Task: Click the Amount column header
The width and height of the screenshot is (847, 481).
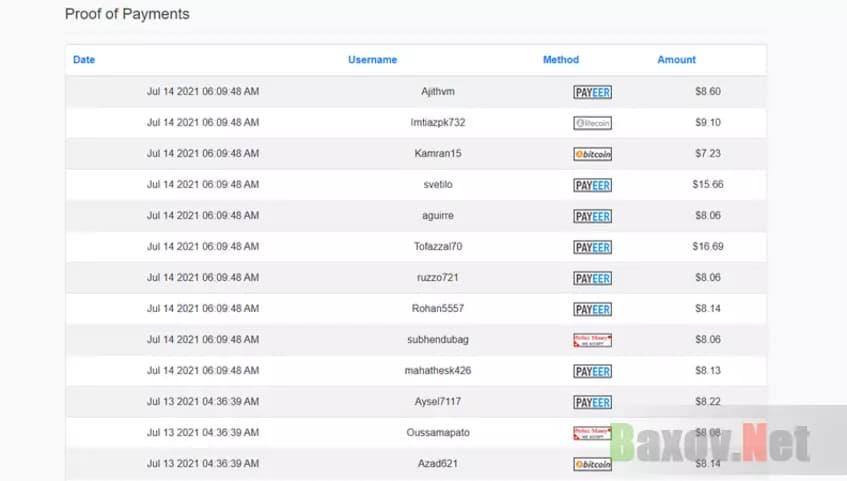Action: pyautogui.click(x=676, y=60)
